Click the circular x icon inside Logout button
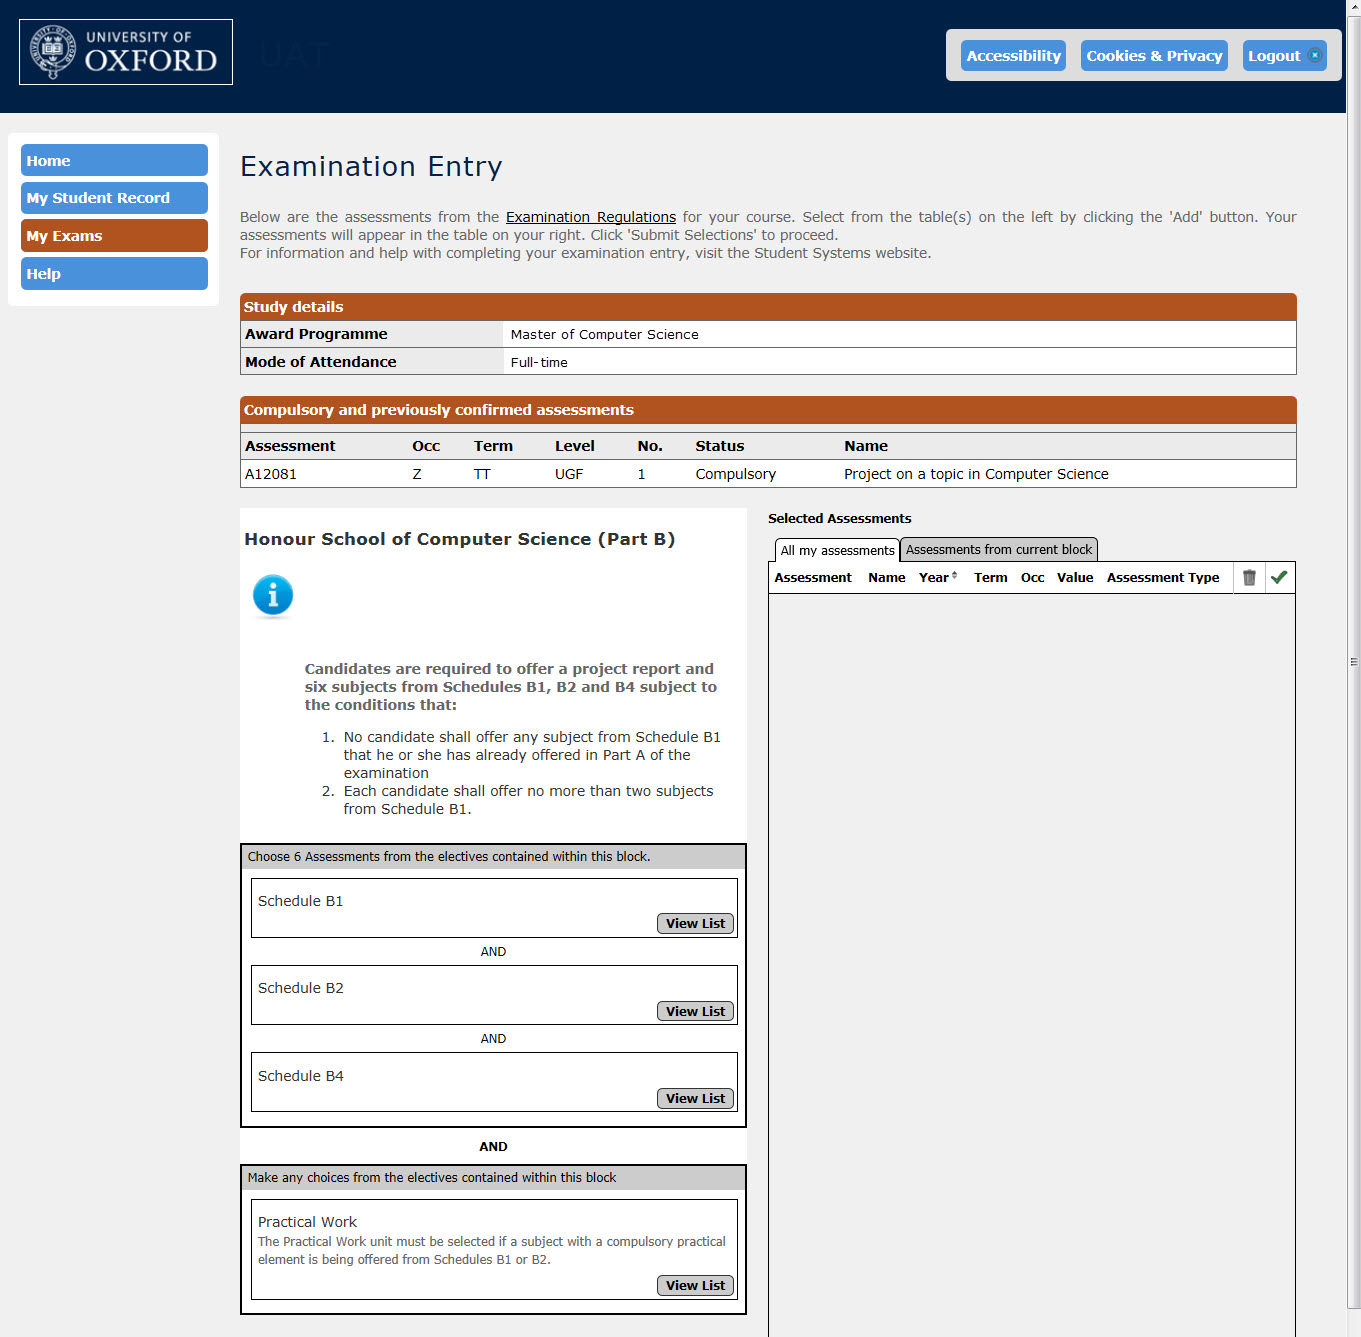Screen dimensions: 1361x1337 coord(1314,55)
